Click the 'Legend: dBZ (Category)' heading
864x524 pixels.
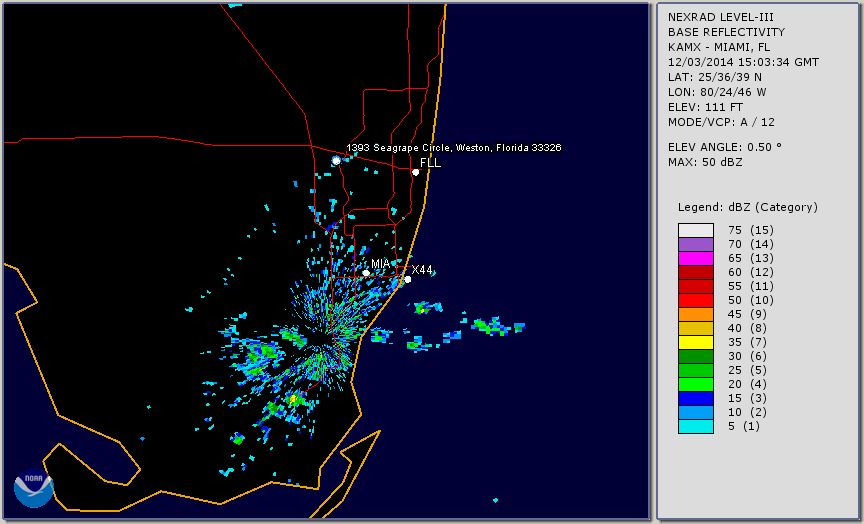(748, 207)
